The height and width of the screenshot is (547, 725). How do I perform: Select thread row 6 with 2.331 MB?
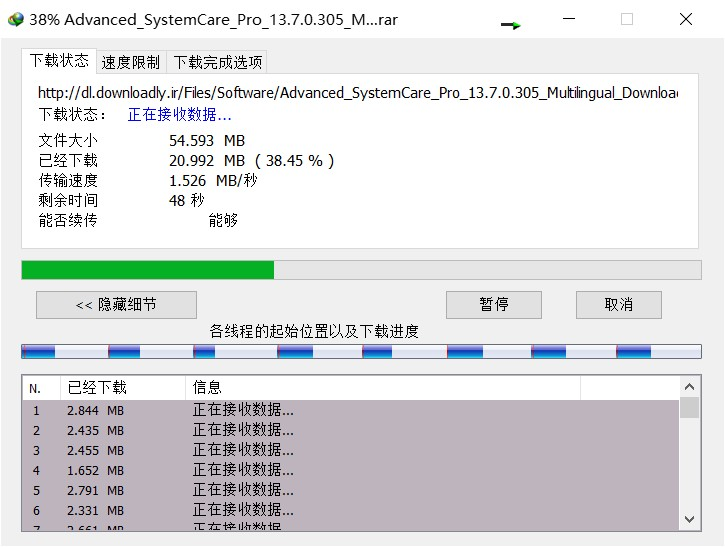click(351, 510)
